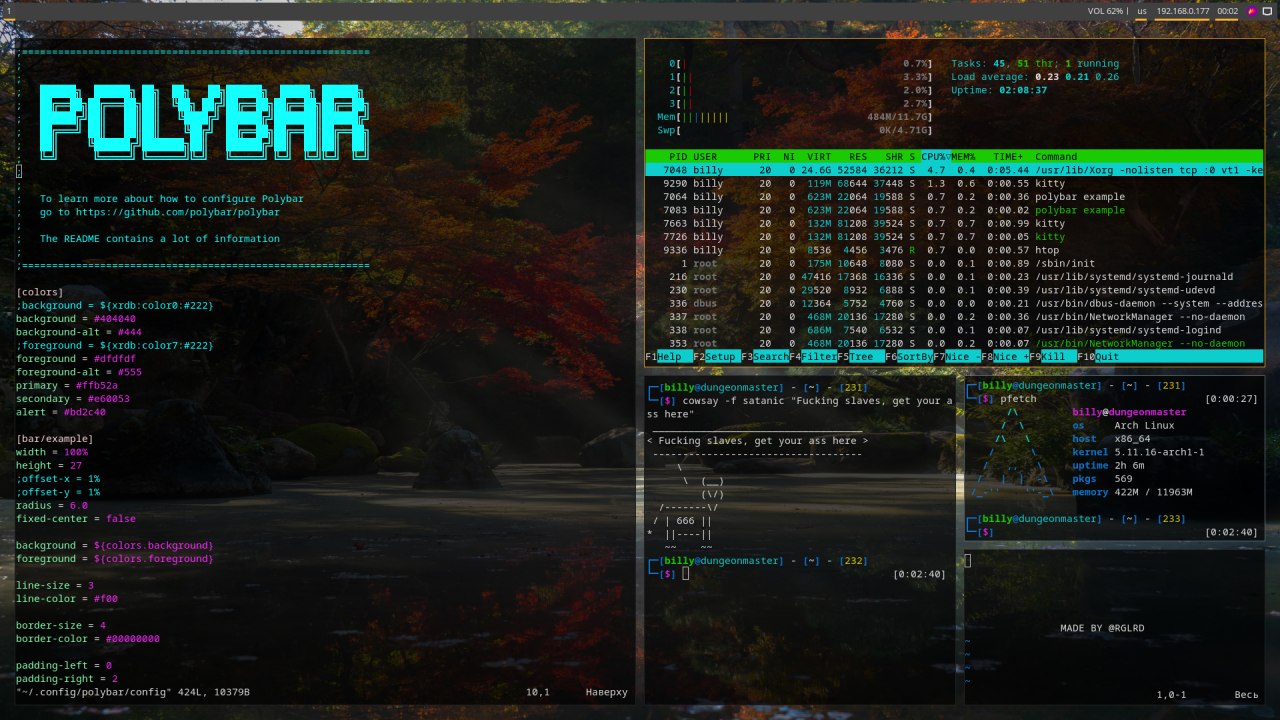Select kitty process row PID 9290
This screenshot has width=1280, height=720.
954,184
